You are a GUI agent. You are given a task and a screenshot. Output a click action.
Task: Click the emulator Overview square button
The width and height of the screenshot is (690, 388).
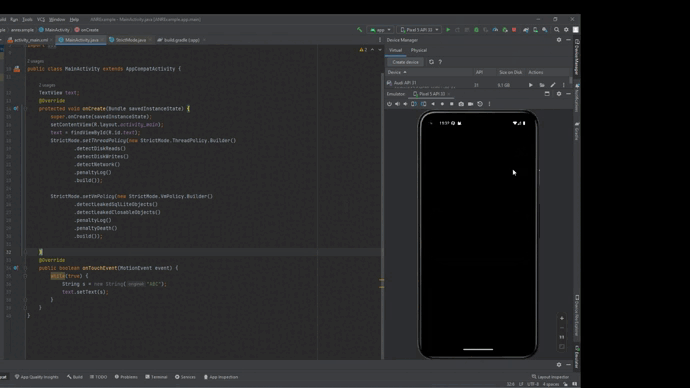451,104
